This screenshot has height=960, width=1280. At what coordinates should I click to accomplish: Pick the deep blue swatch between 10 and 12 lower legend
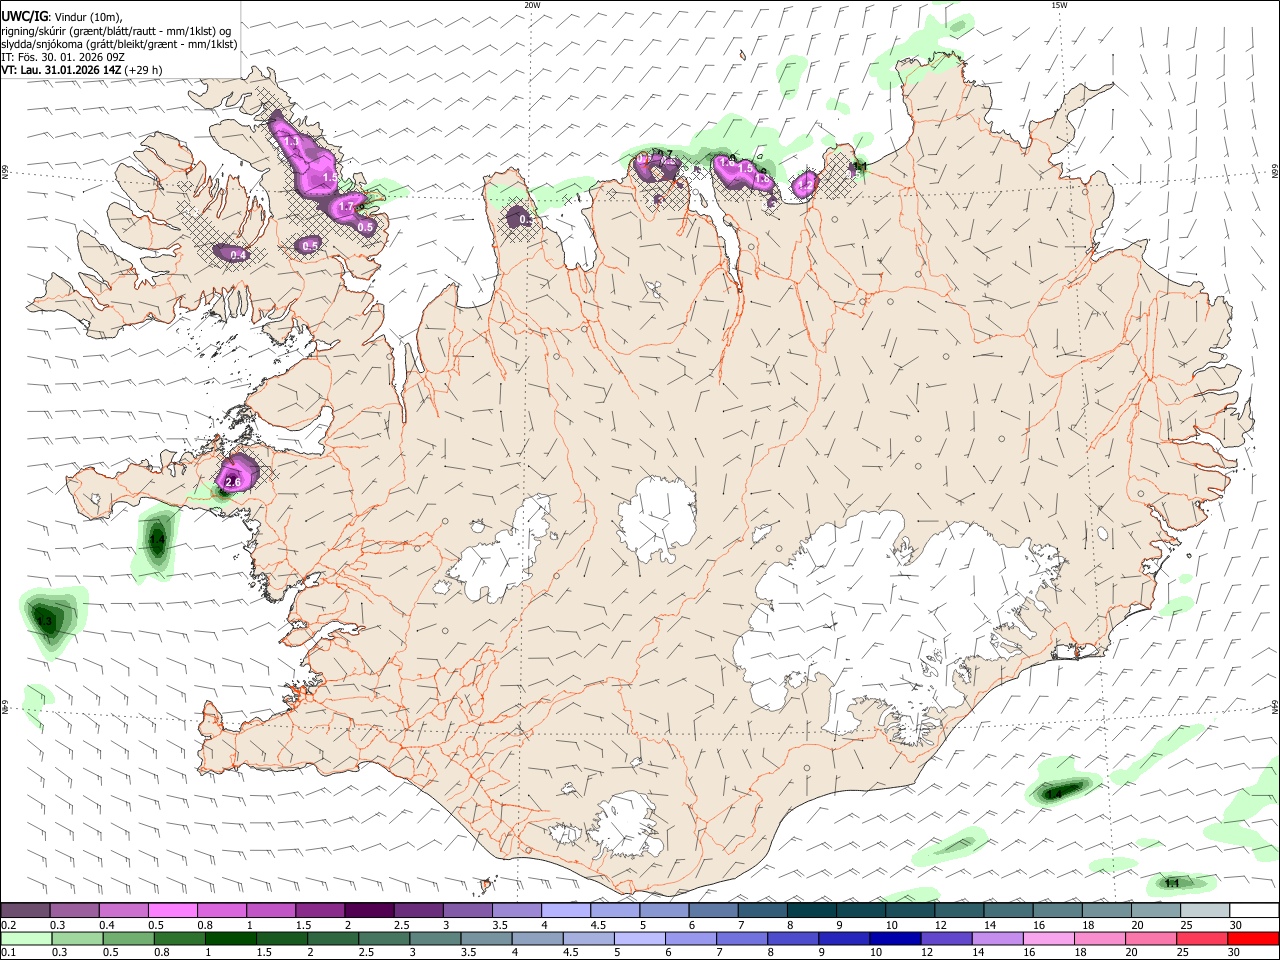[895, 939]
